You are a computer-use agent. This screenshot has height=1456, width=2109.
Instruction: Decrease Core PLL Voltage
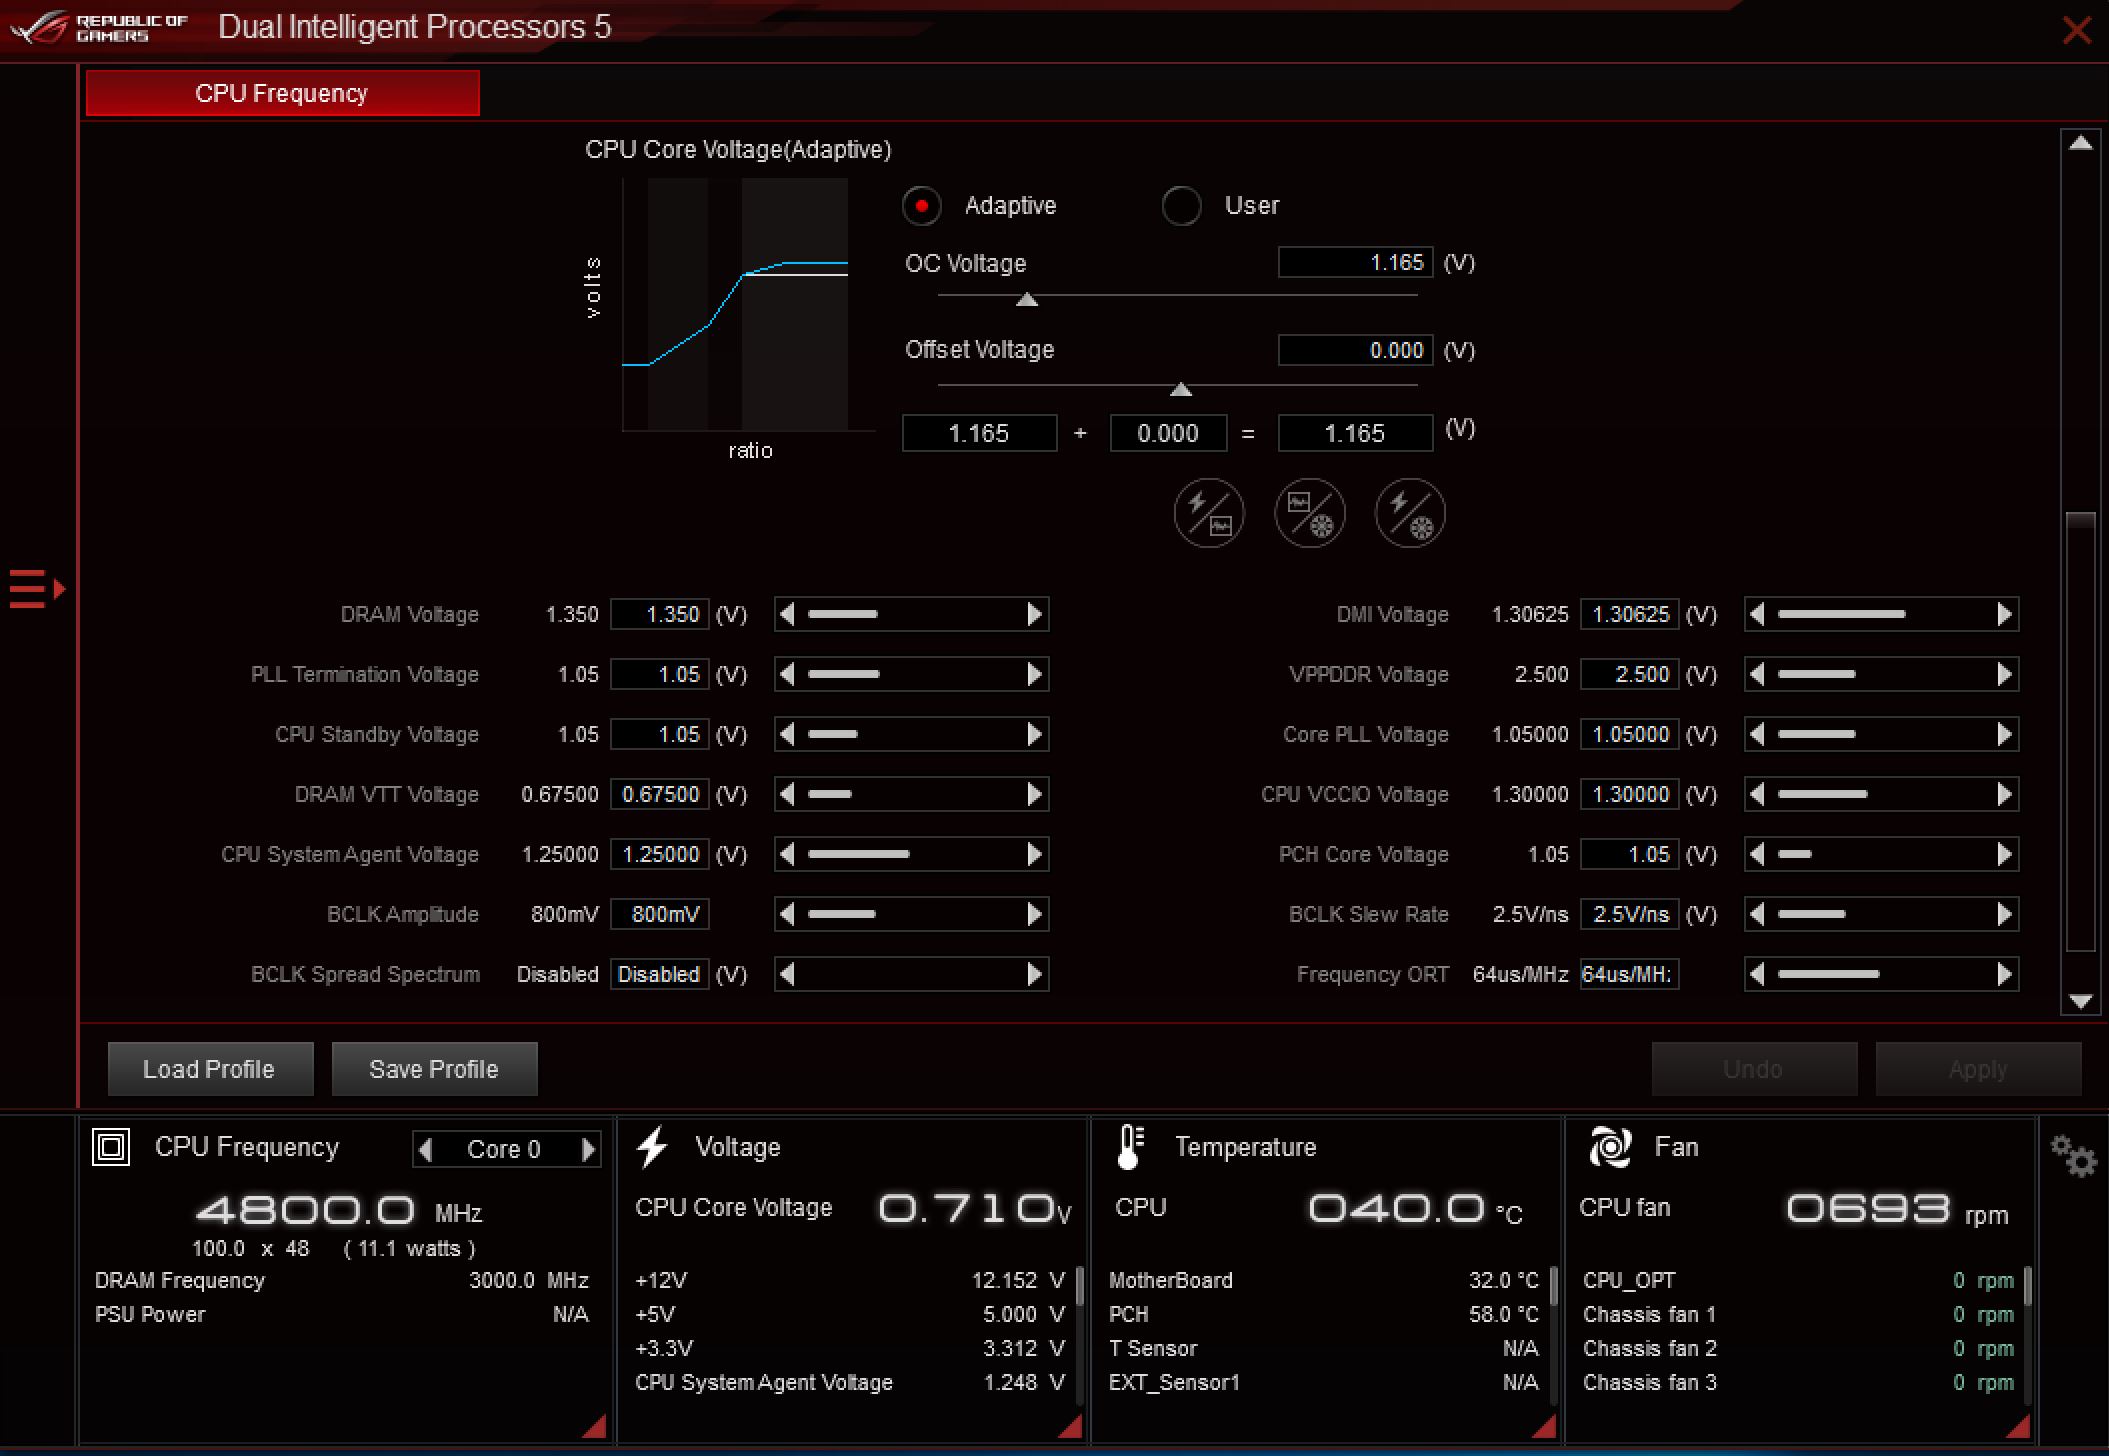1757,734
